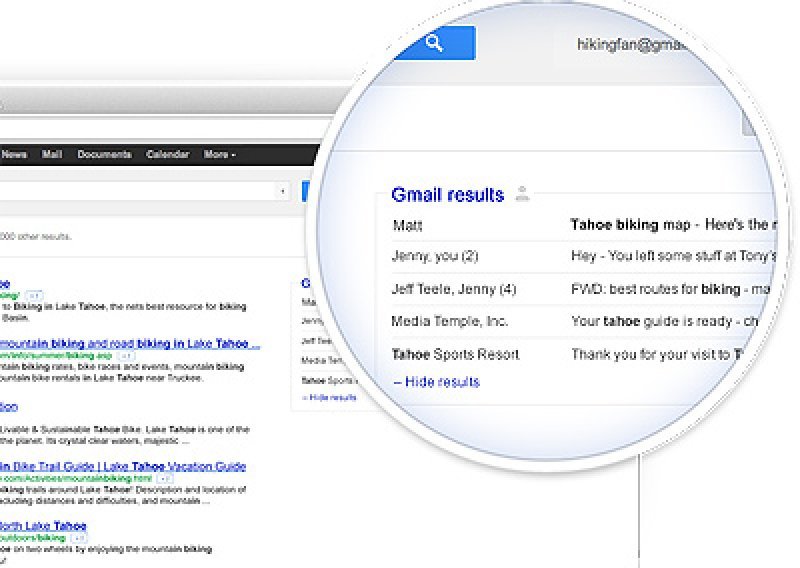Viewport: 800px width, 568px height.
Task: Open Calendar from the navigation bar
Action: 167,154
